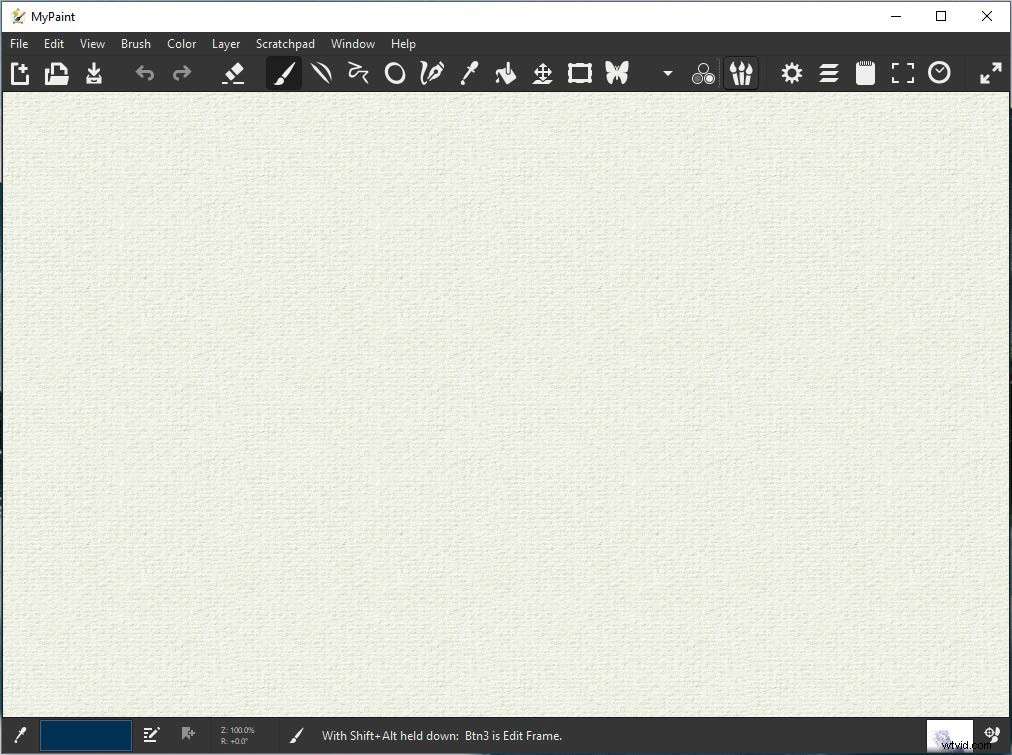The width and height of the screenshot is (1012, 755).
Task: Switch to the Eraser mode
Action: (233, 73)
